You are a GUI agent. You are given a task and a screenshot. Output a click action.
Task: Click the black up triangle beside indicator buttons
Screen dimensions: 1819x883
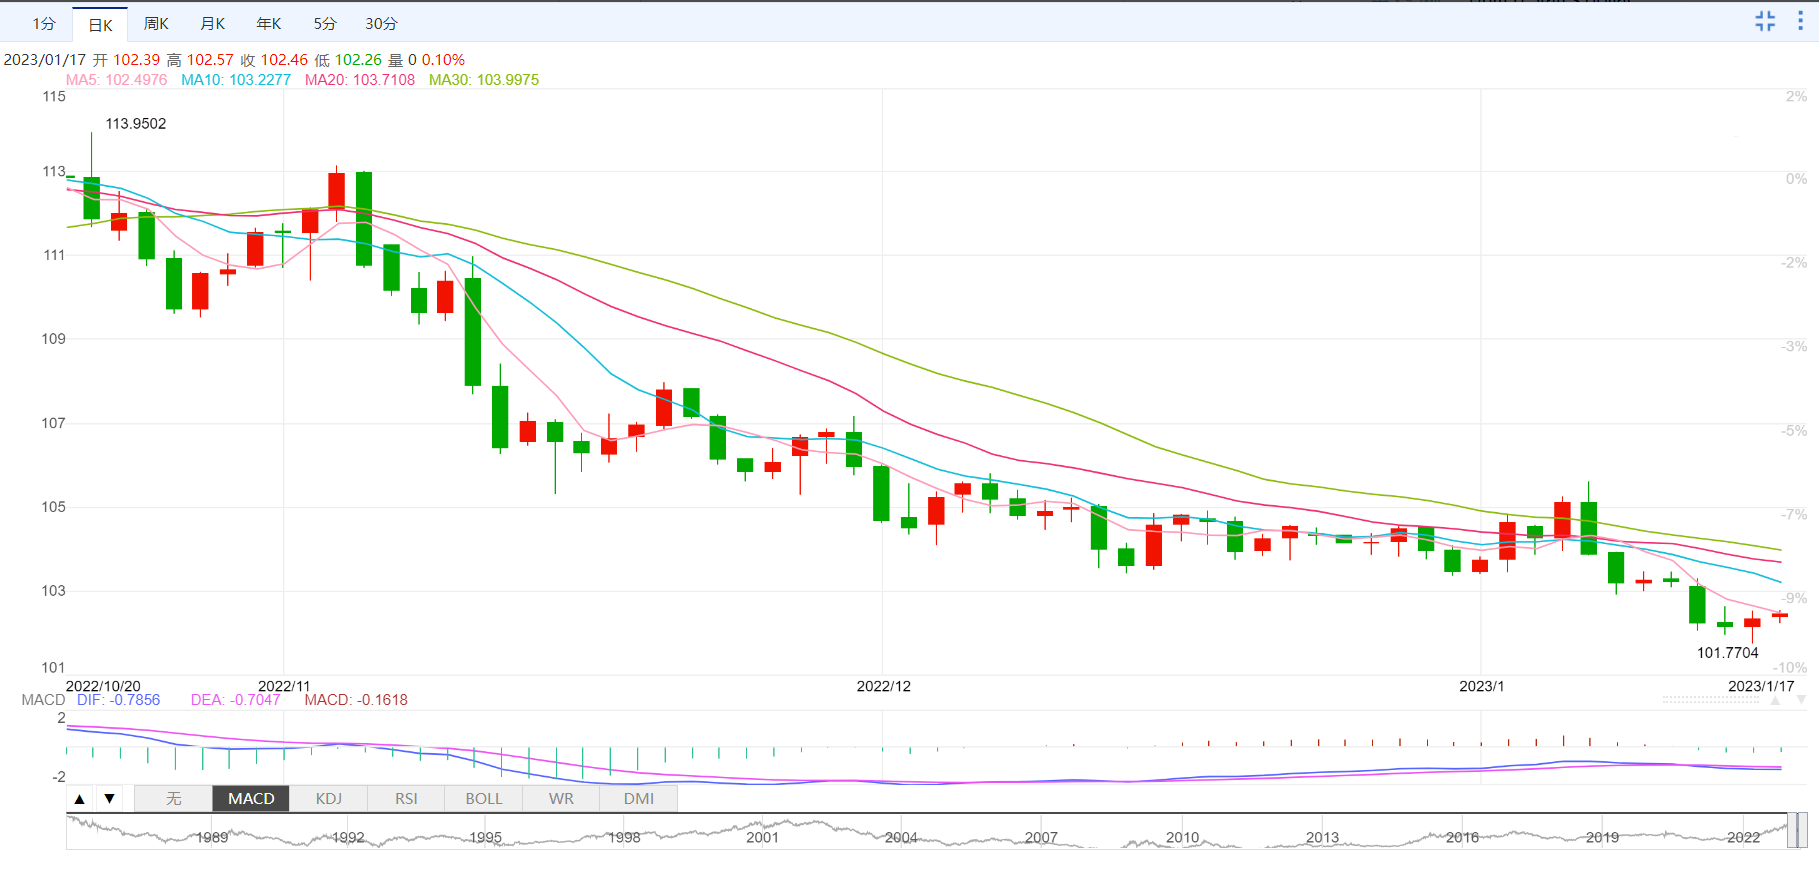pos(80,799)
